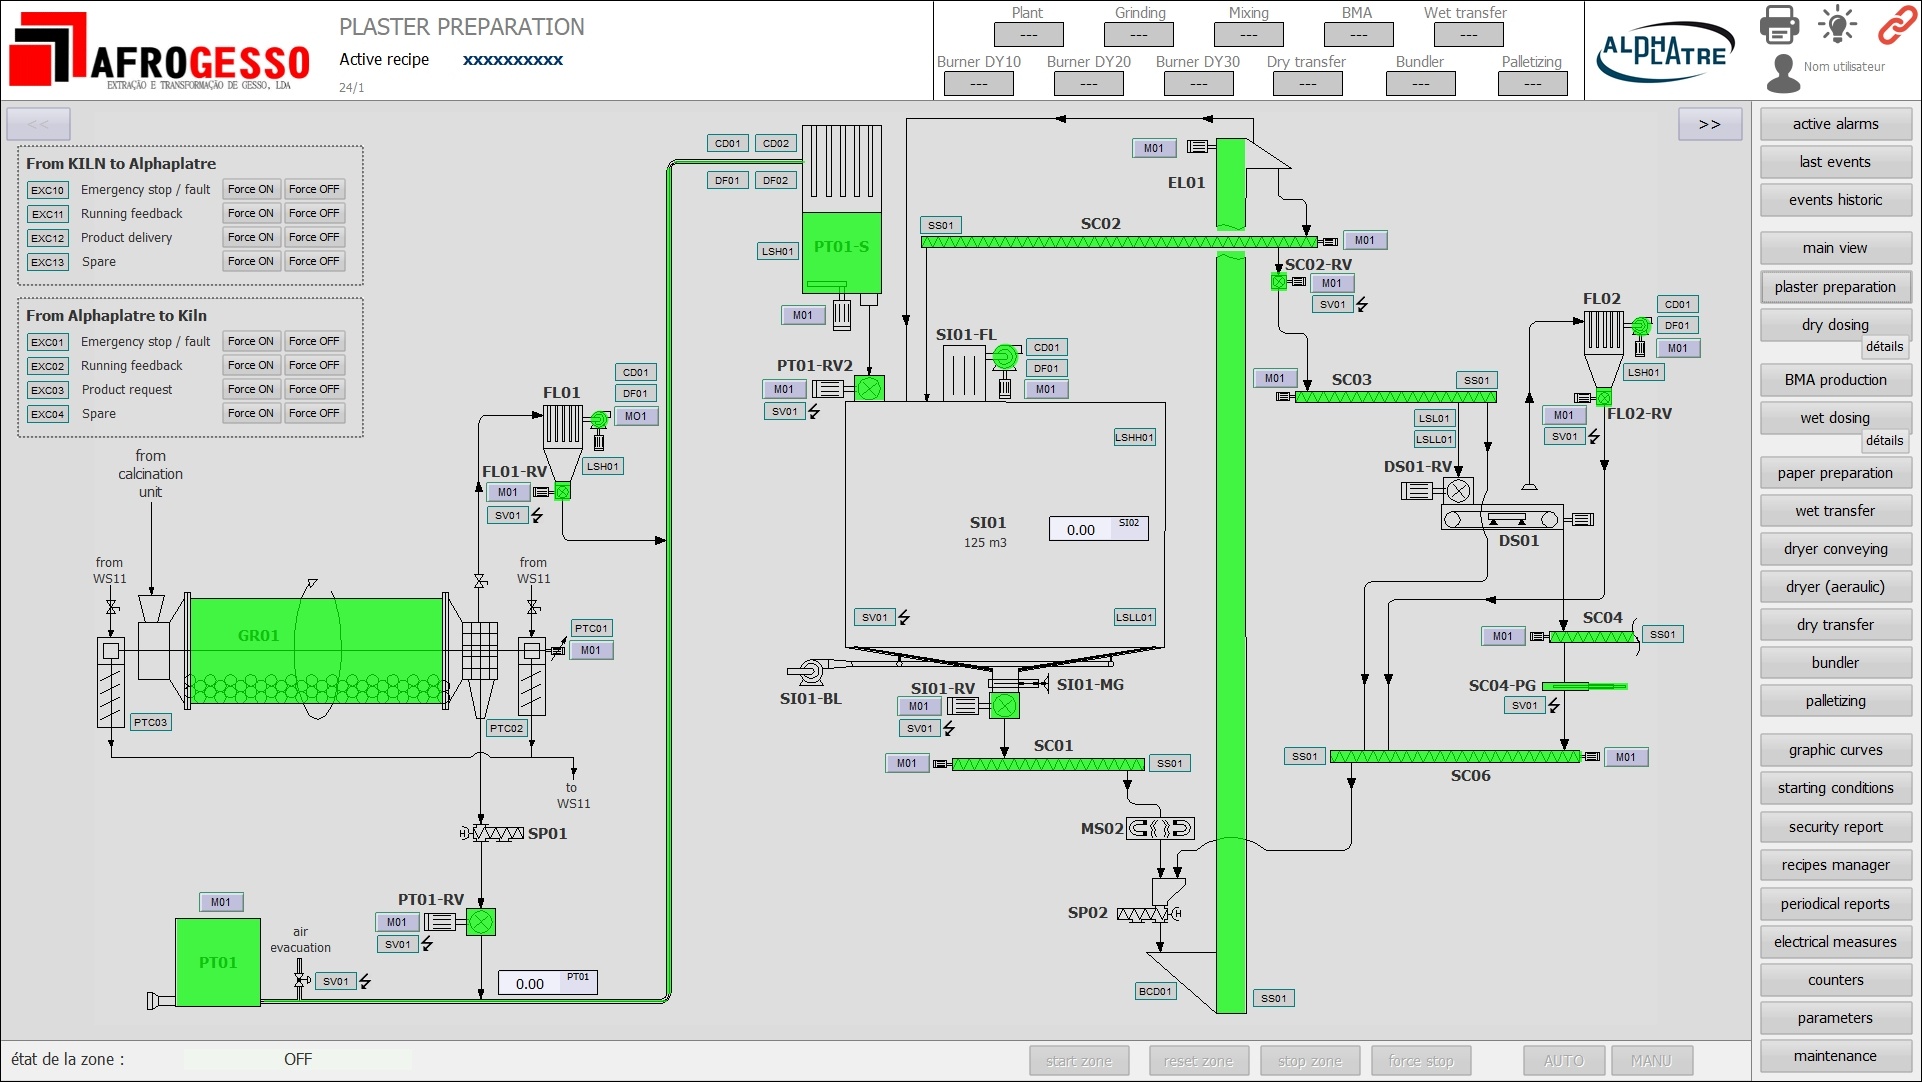Select the SP01 screw sampler symbol

pos(492,833)
